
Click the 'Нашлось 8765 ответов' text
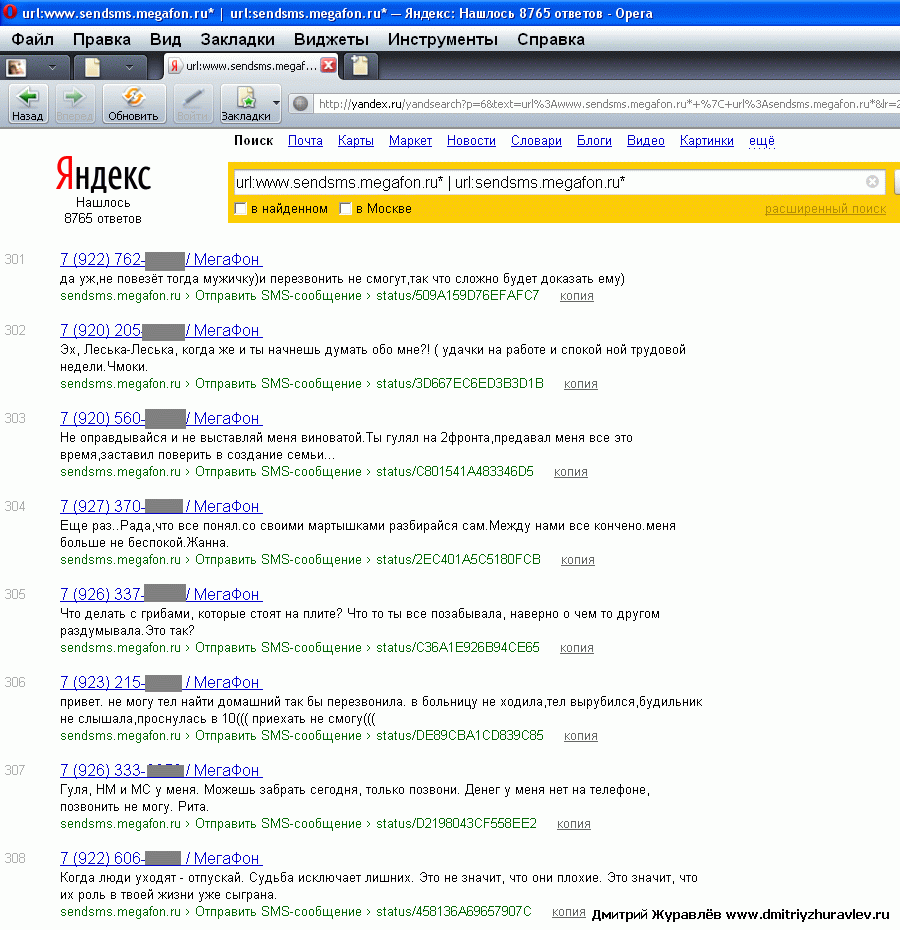(103, 211)
